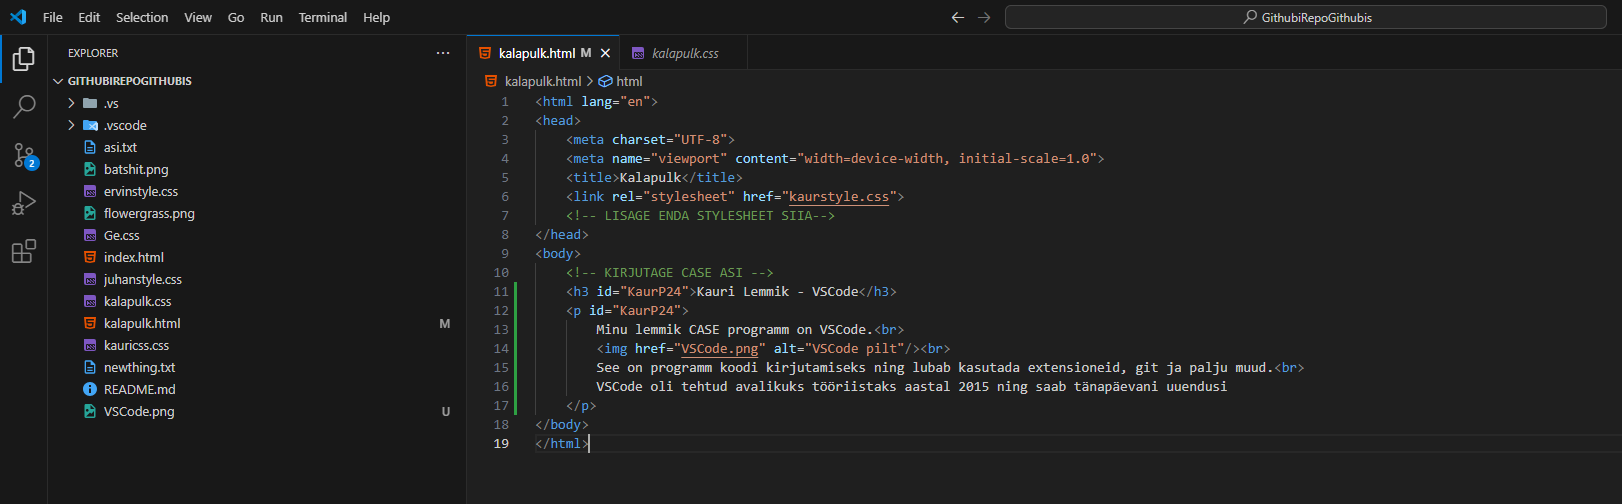Open the Extensions view icon

(x=24, y=251)
